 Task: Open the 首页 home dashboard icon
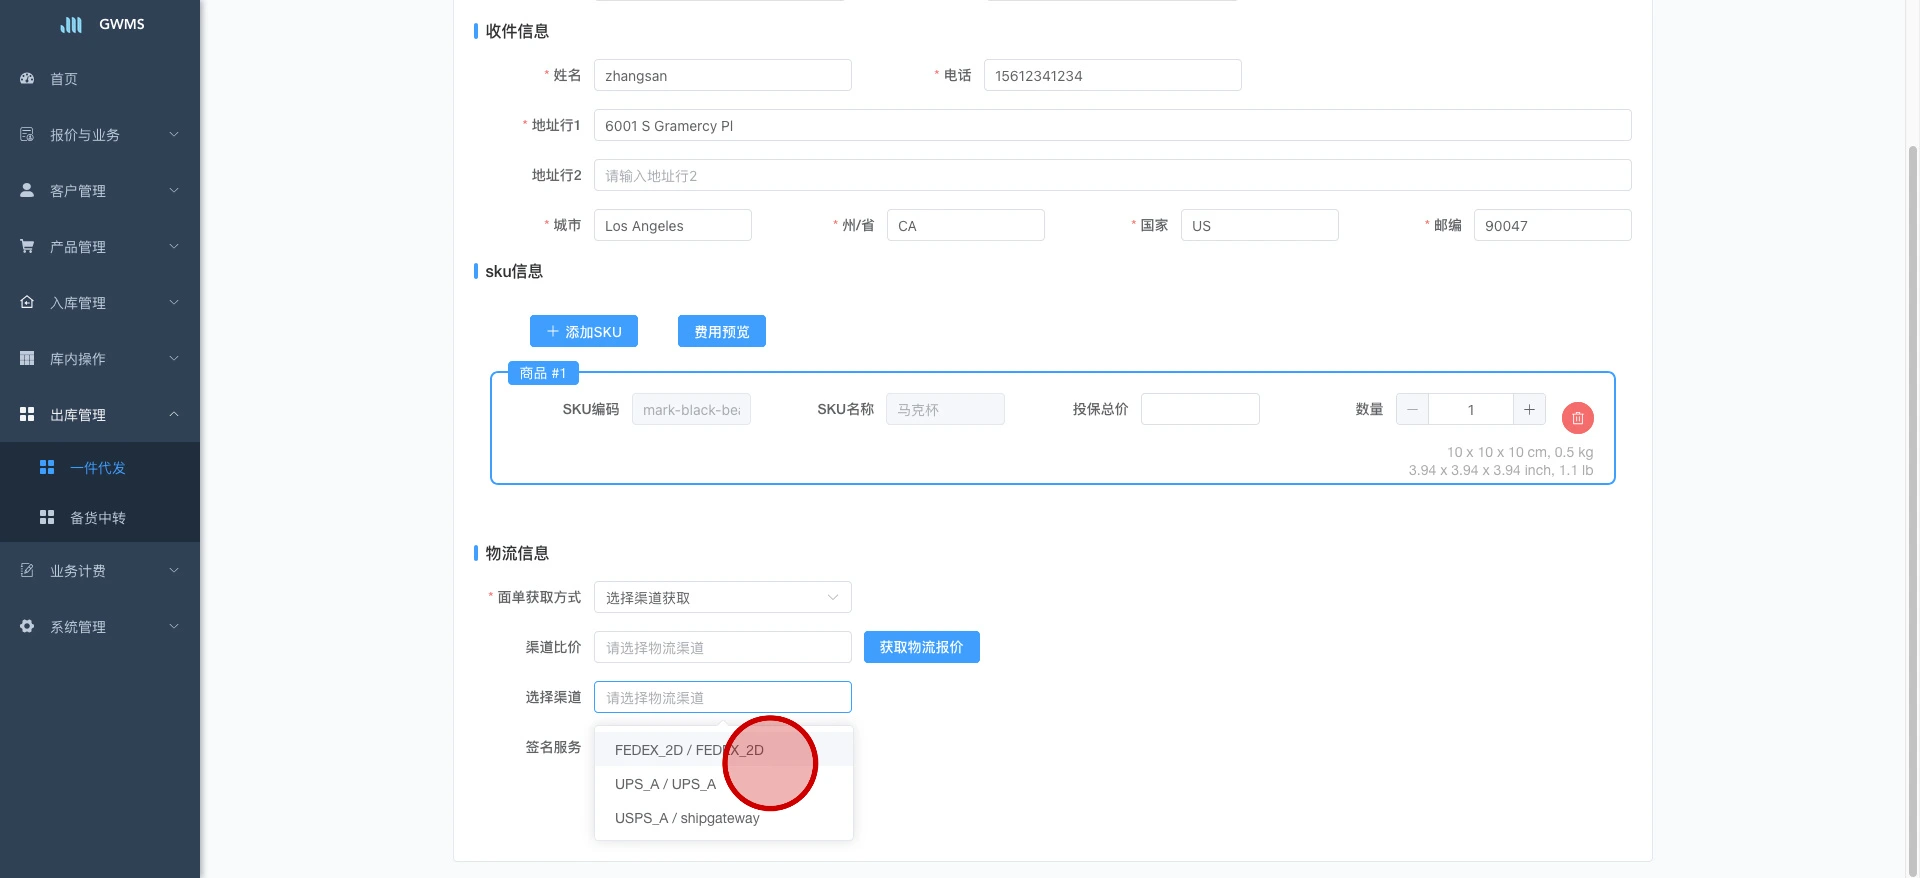[x=27, y=78]
